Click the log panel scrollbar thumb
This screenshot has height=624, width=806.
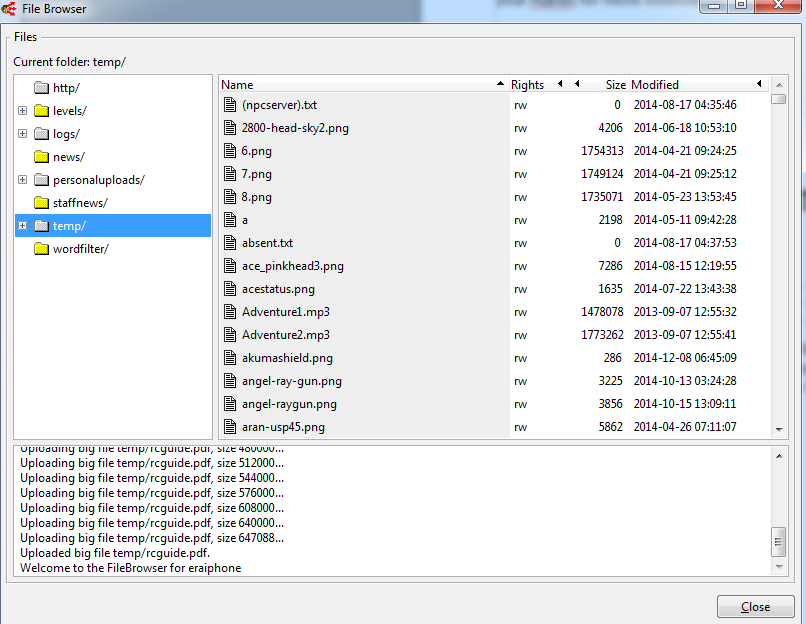(778, 541)
